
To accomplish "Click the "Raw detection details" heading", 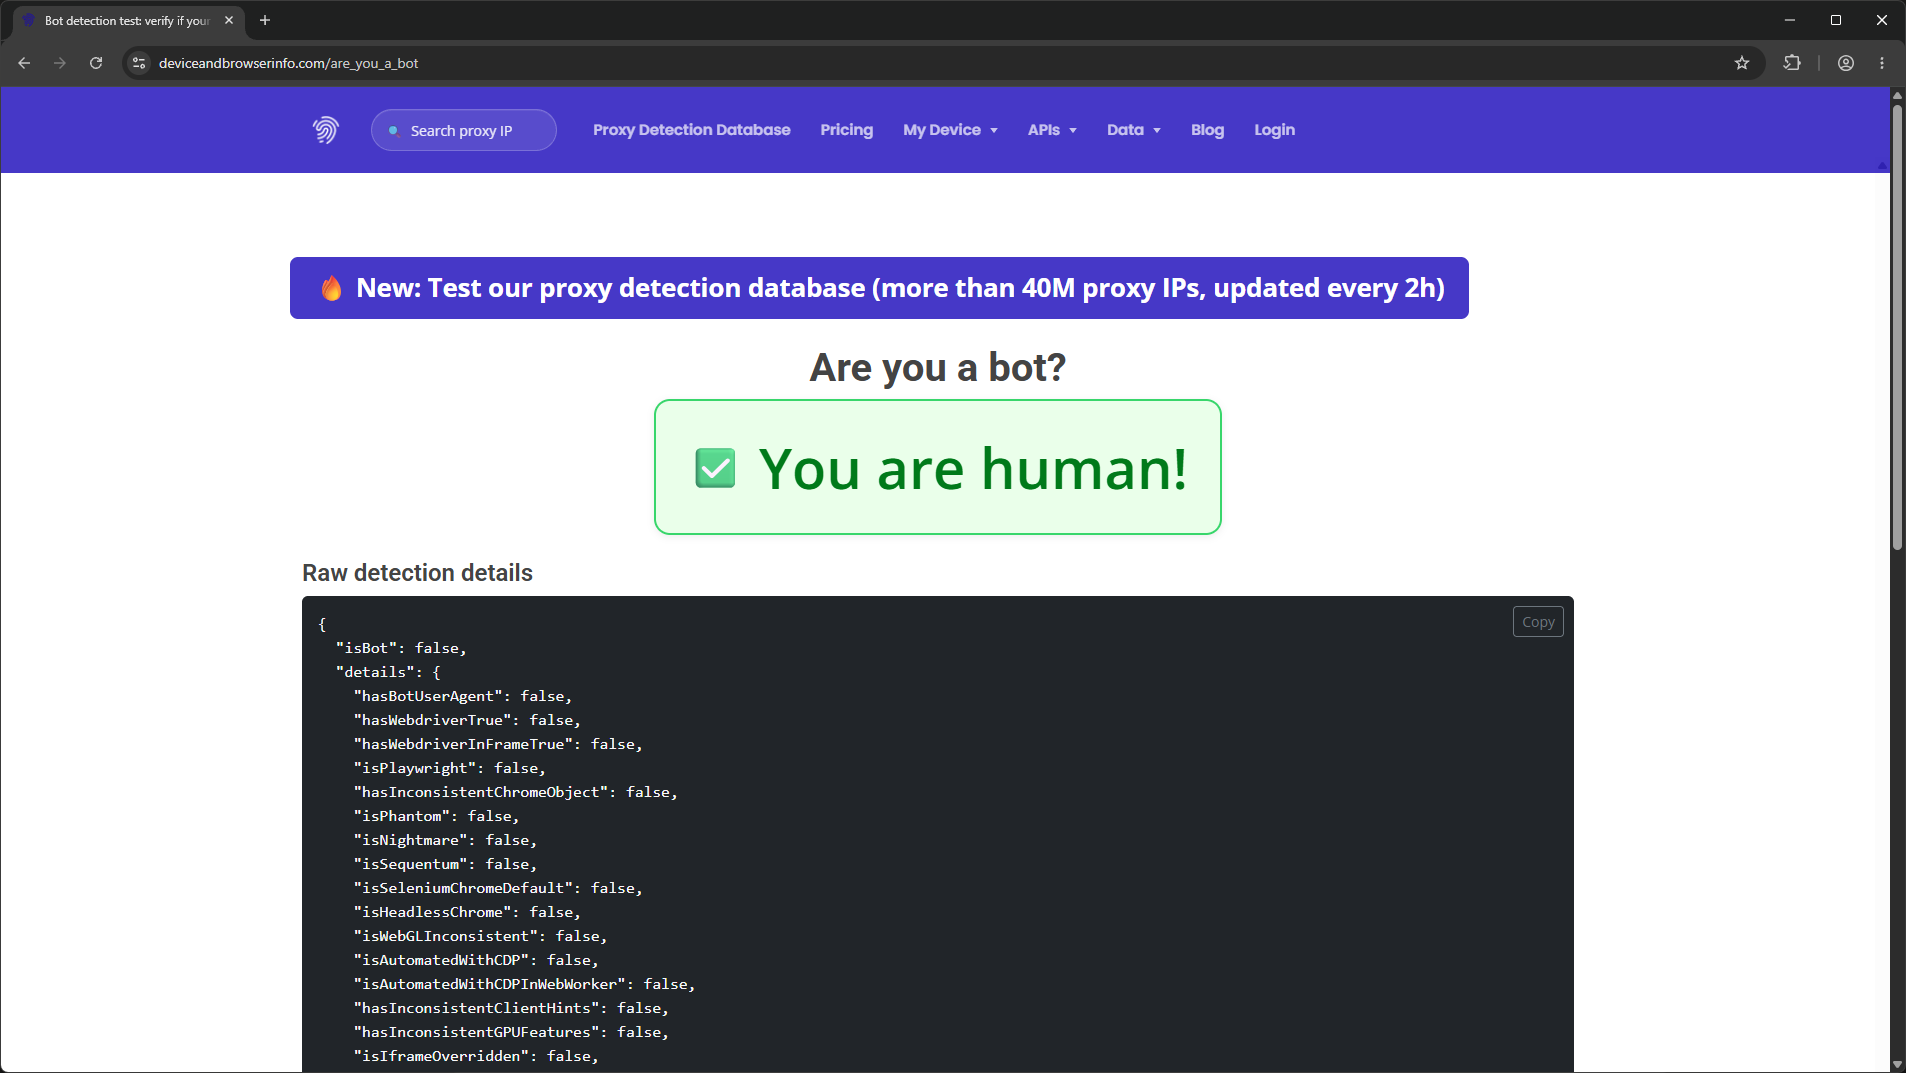I will [x=417, y=573].
